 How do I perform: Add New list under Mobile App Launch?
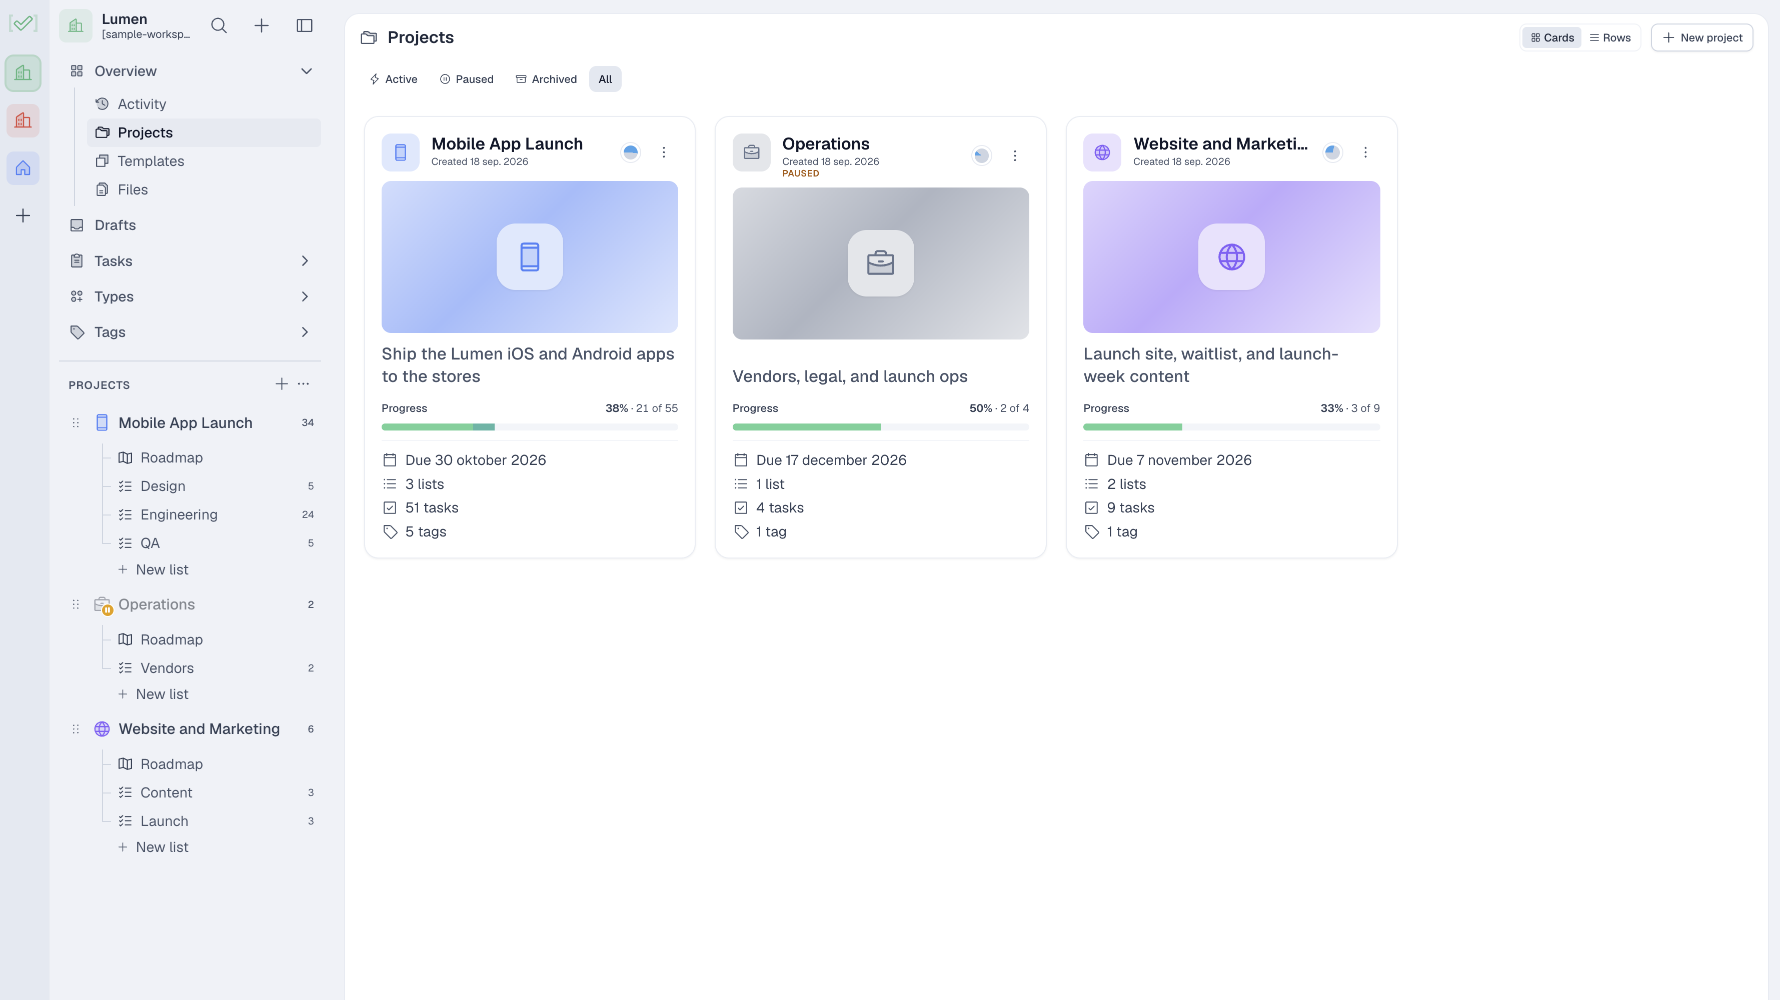pyautogui.click(x=153, y=570)
